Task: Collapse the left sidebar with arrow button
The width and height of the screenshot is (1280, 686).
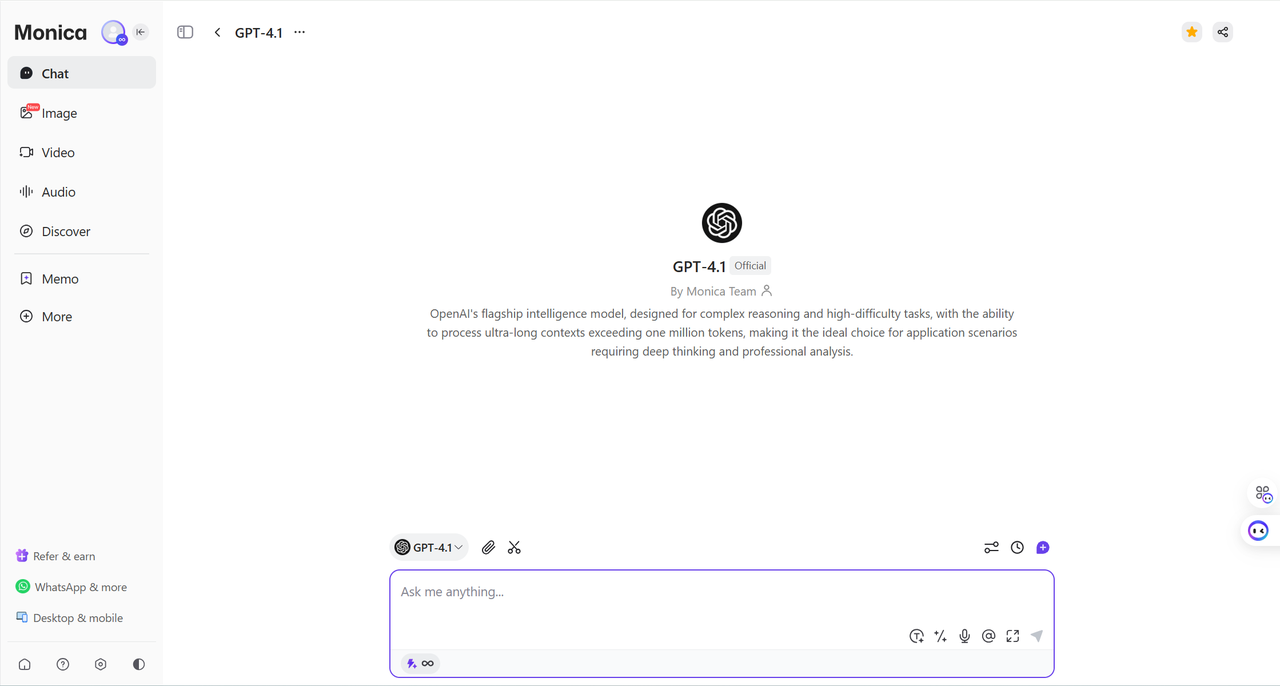Action: pos(141,32)
